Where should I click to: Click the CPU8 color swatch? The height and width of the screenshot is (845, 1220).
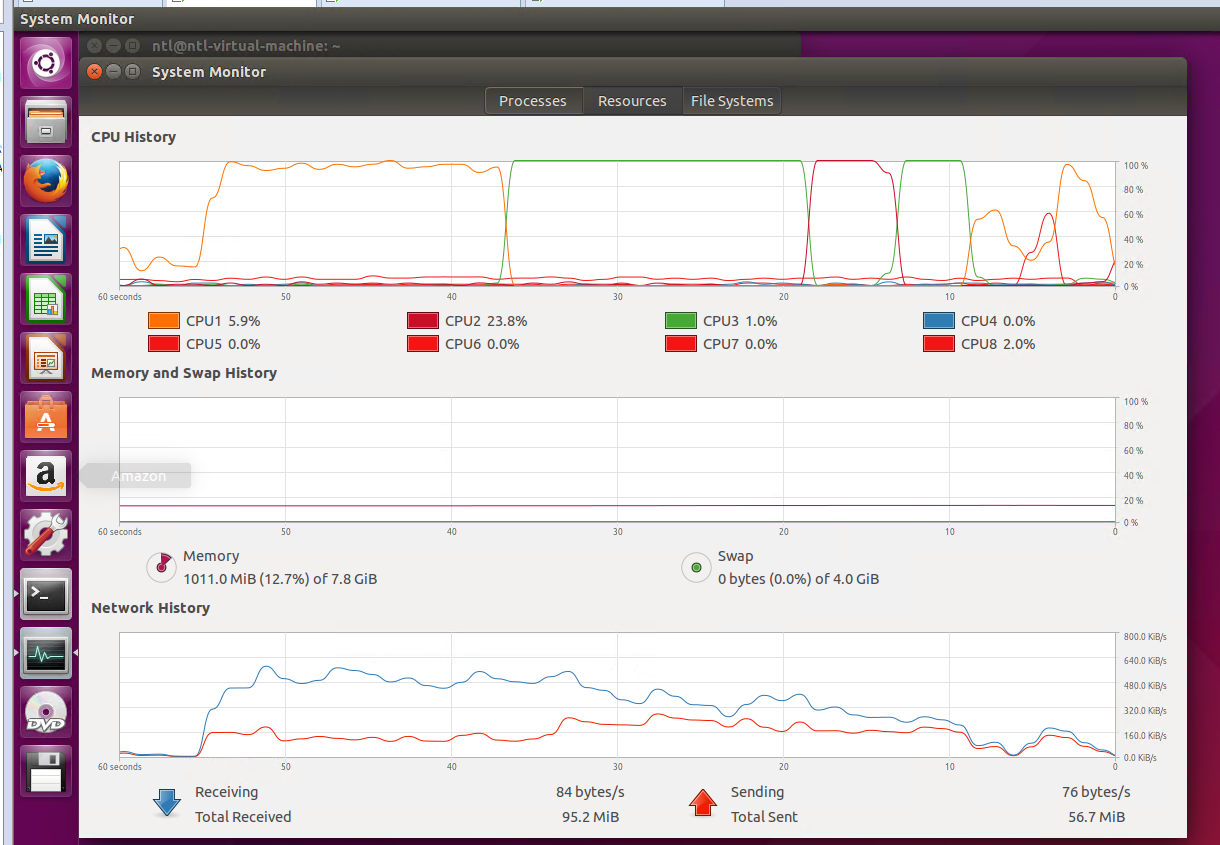click(938, 344)
